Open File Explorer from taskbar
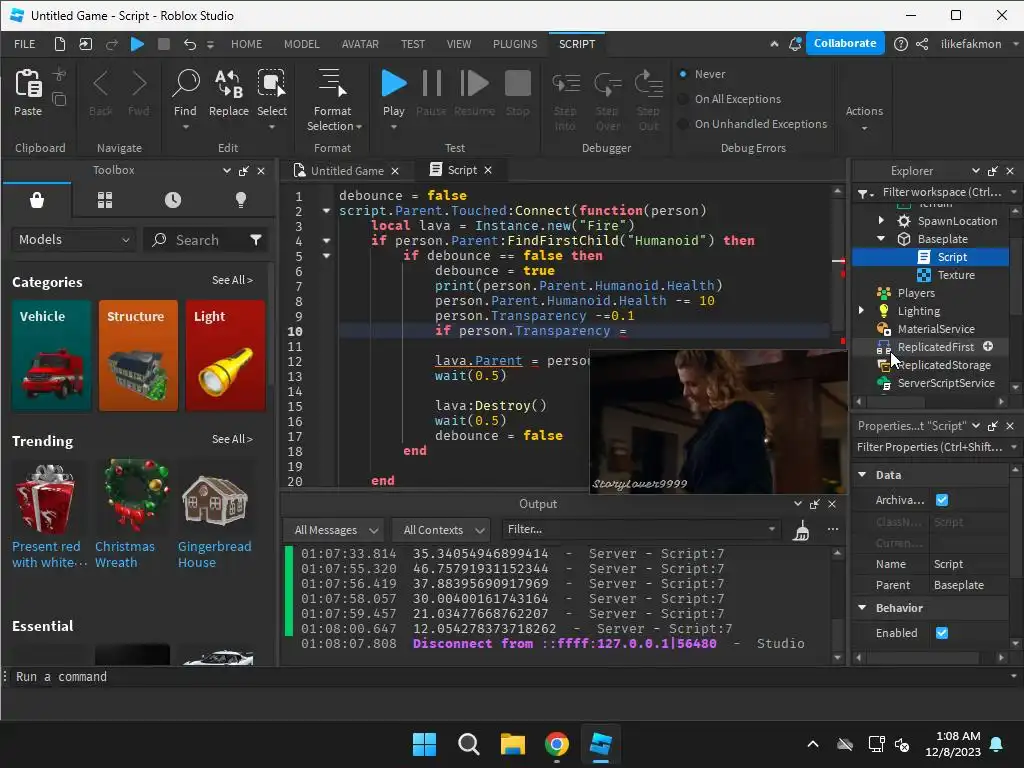Viewport: 1024px width, 768px height. click(x=513, y=744)
